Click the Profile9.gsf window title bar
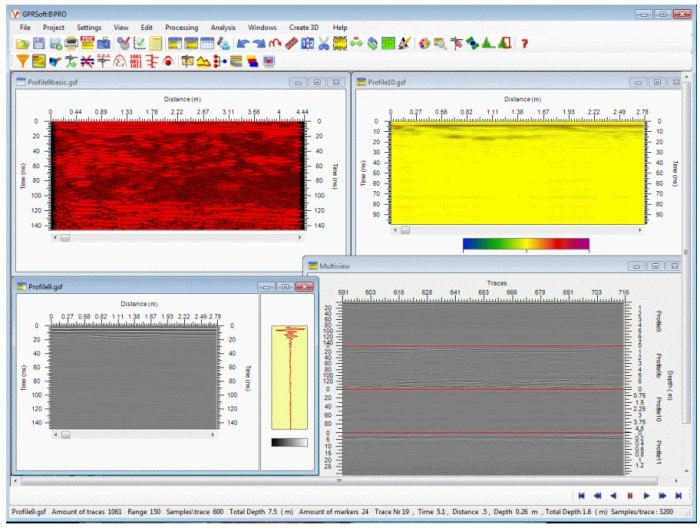 [x=130, y=286]
